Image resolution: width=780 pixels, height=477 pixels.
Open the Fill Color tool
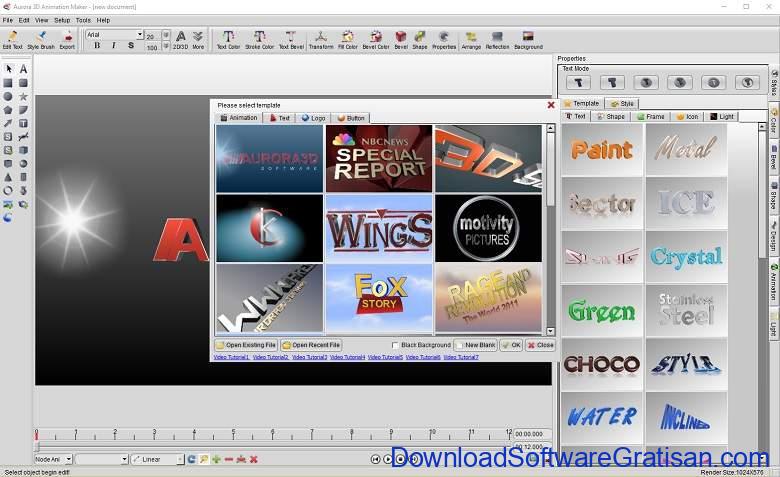coord(348,40)
